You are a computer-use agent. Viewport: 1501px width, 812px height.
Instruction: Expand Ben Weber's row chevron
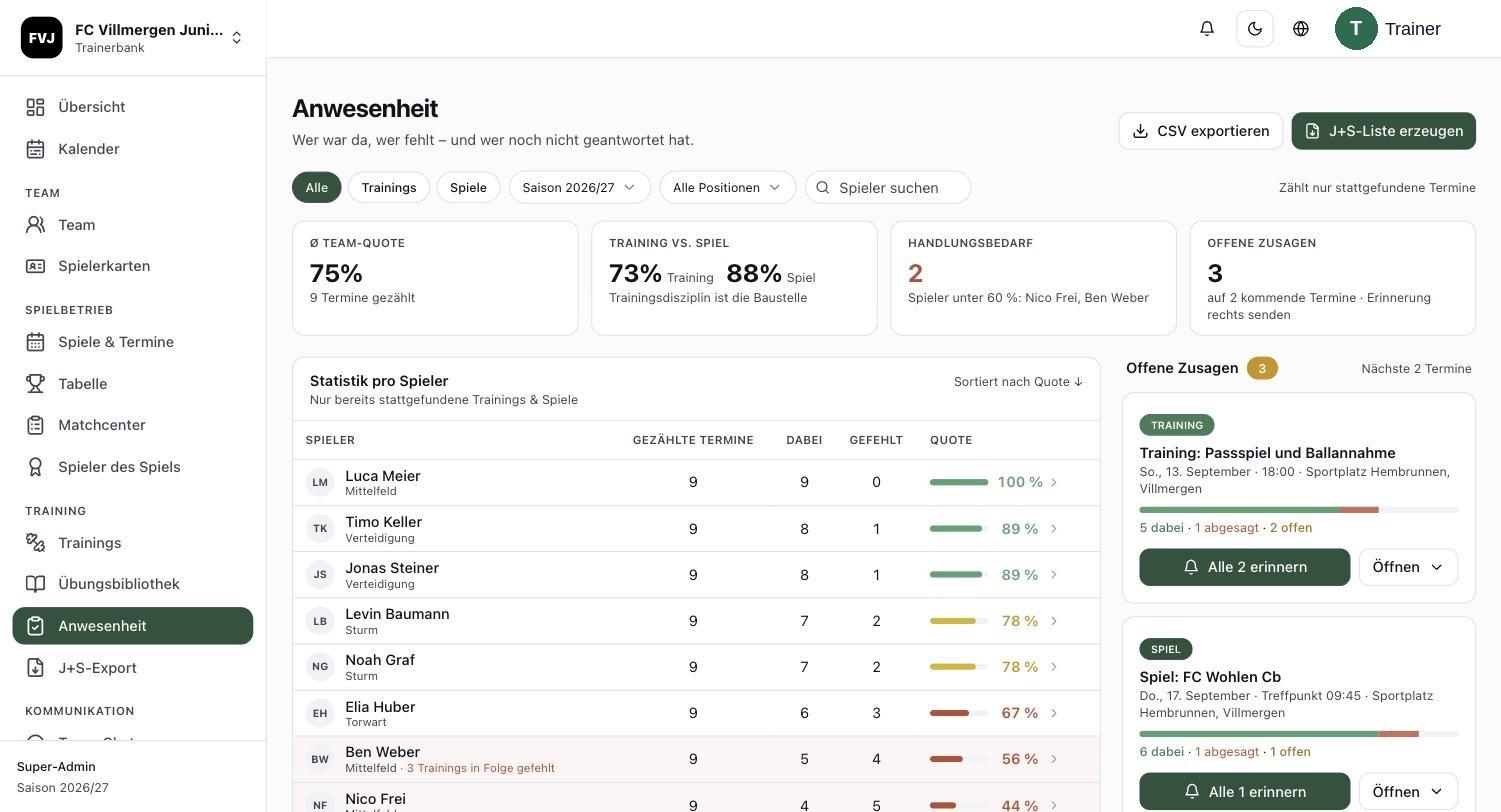pos(1054,760)
